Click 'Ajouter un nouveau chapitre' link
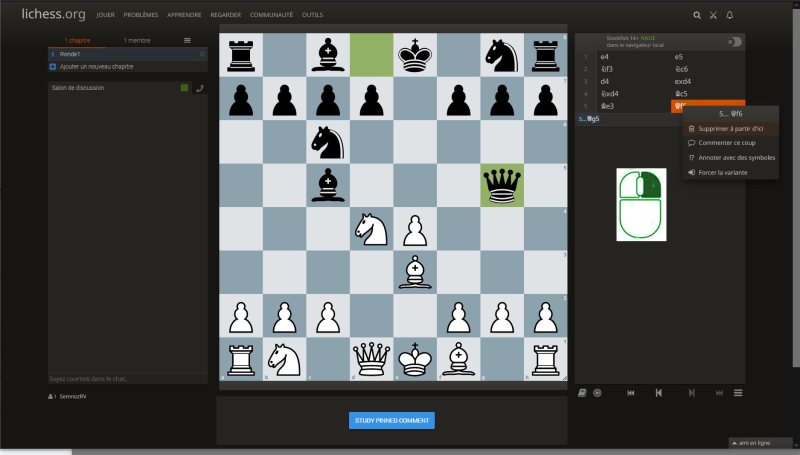This screenshot has height=455, width=800. coord(96,67)
